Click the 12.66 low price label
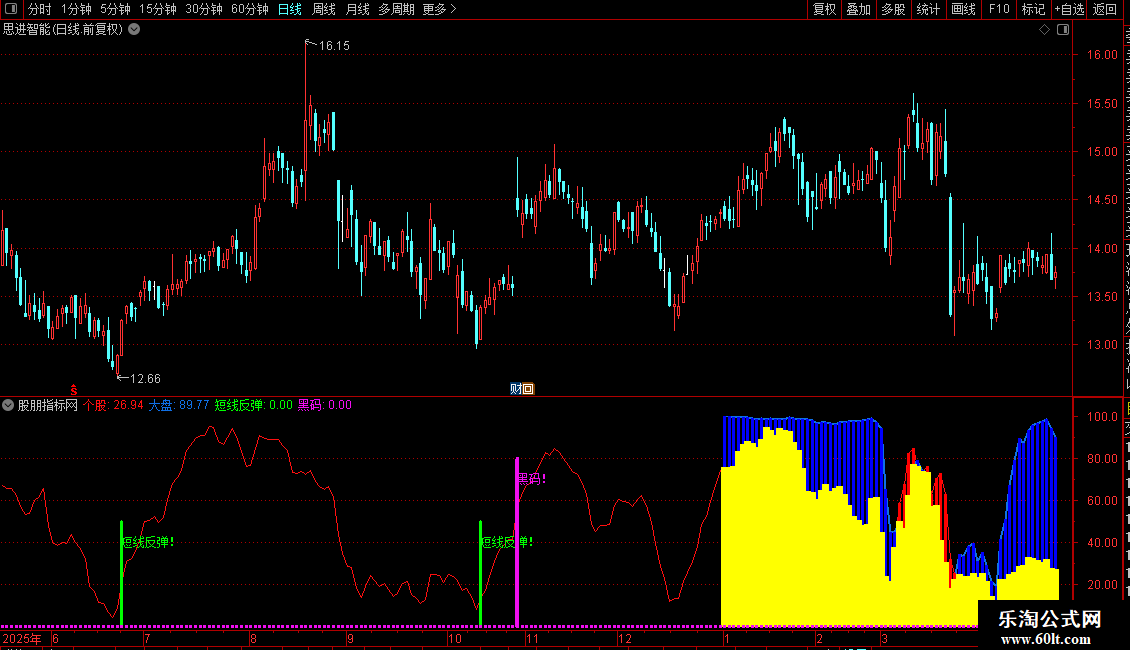The width and height of the screenshot is (1130, 650). click(x=145, y=378)
